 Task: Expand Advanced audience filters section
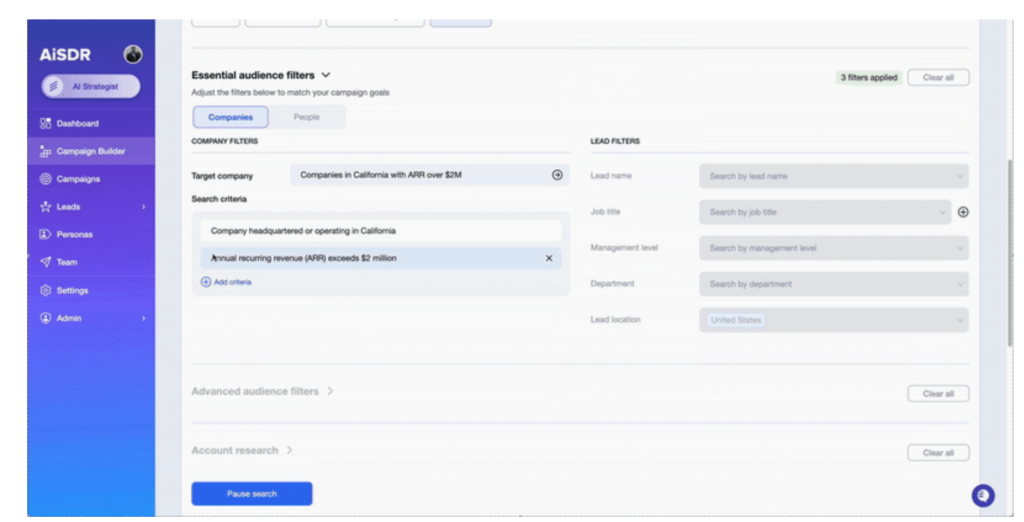click(330, 391)
